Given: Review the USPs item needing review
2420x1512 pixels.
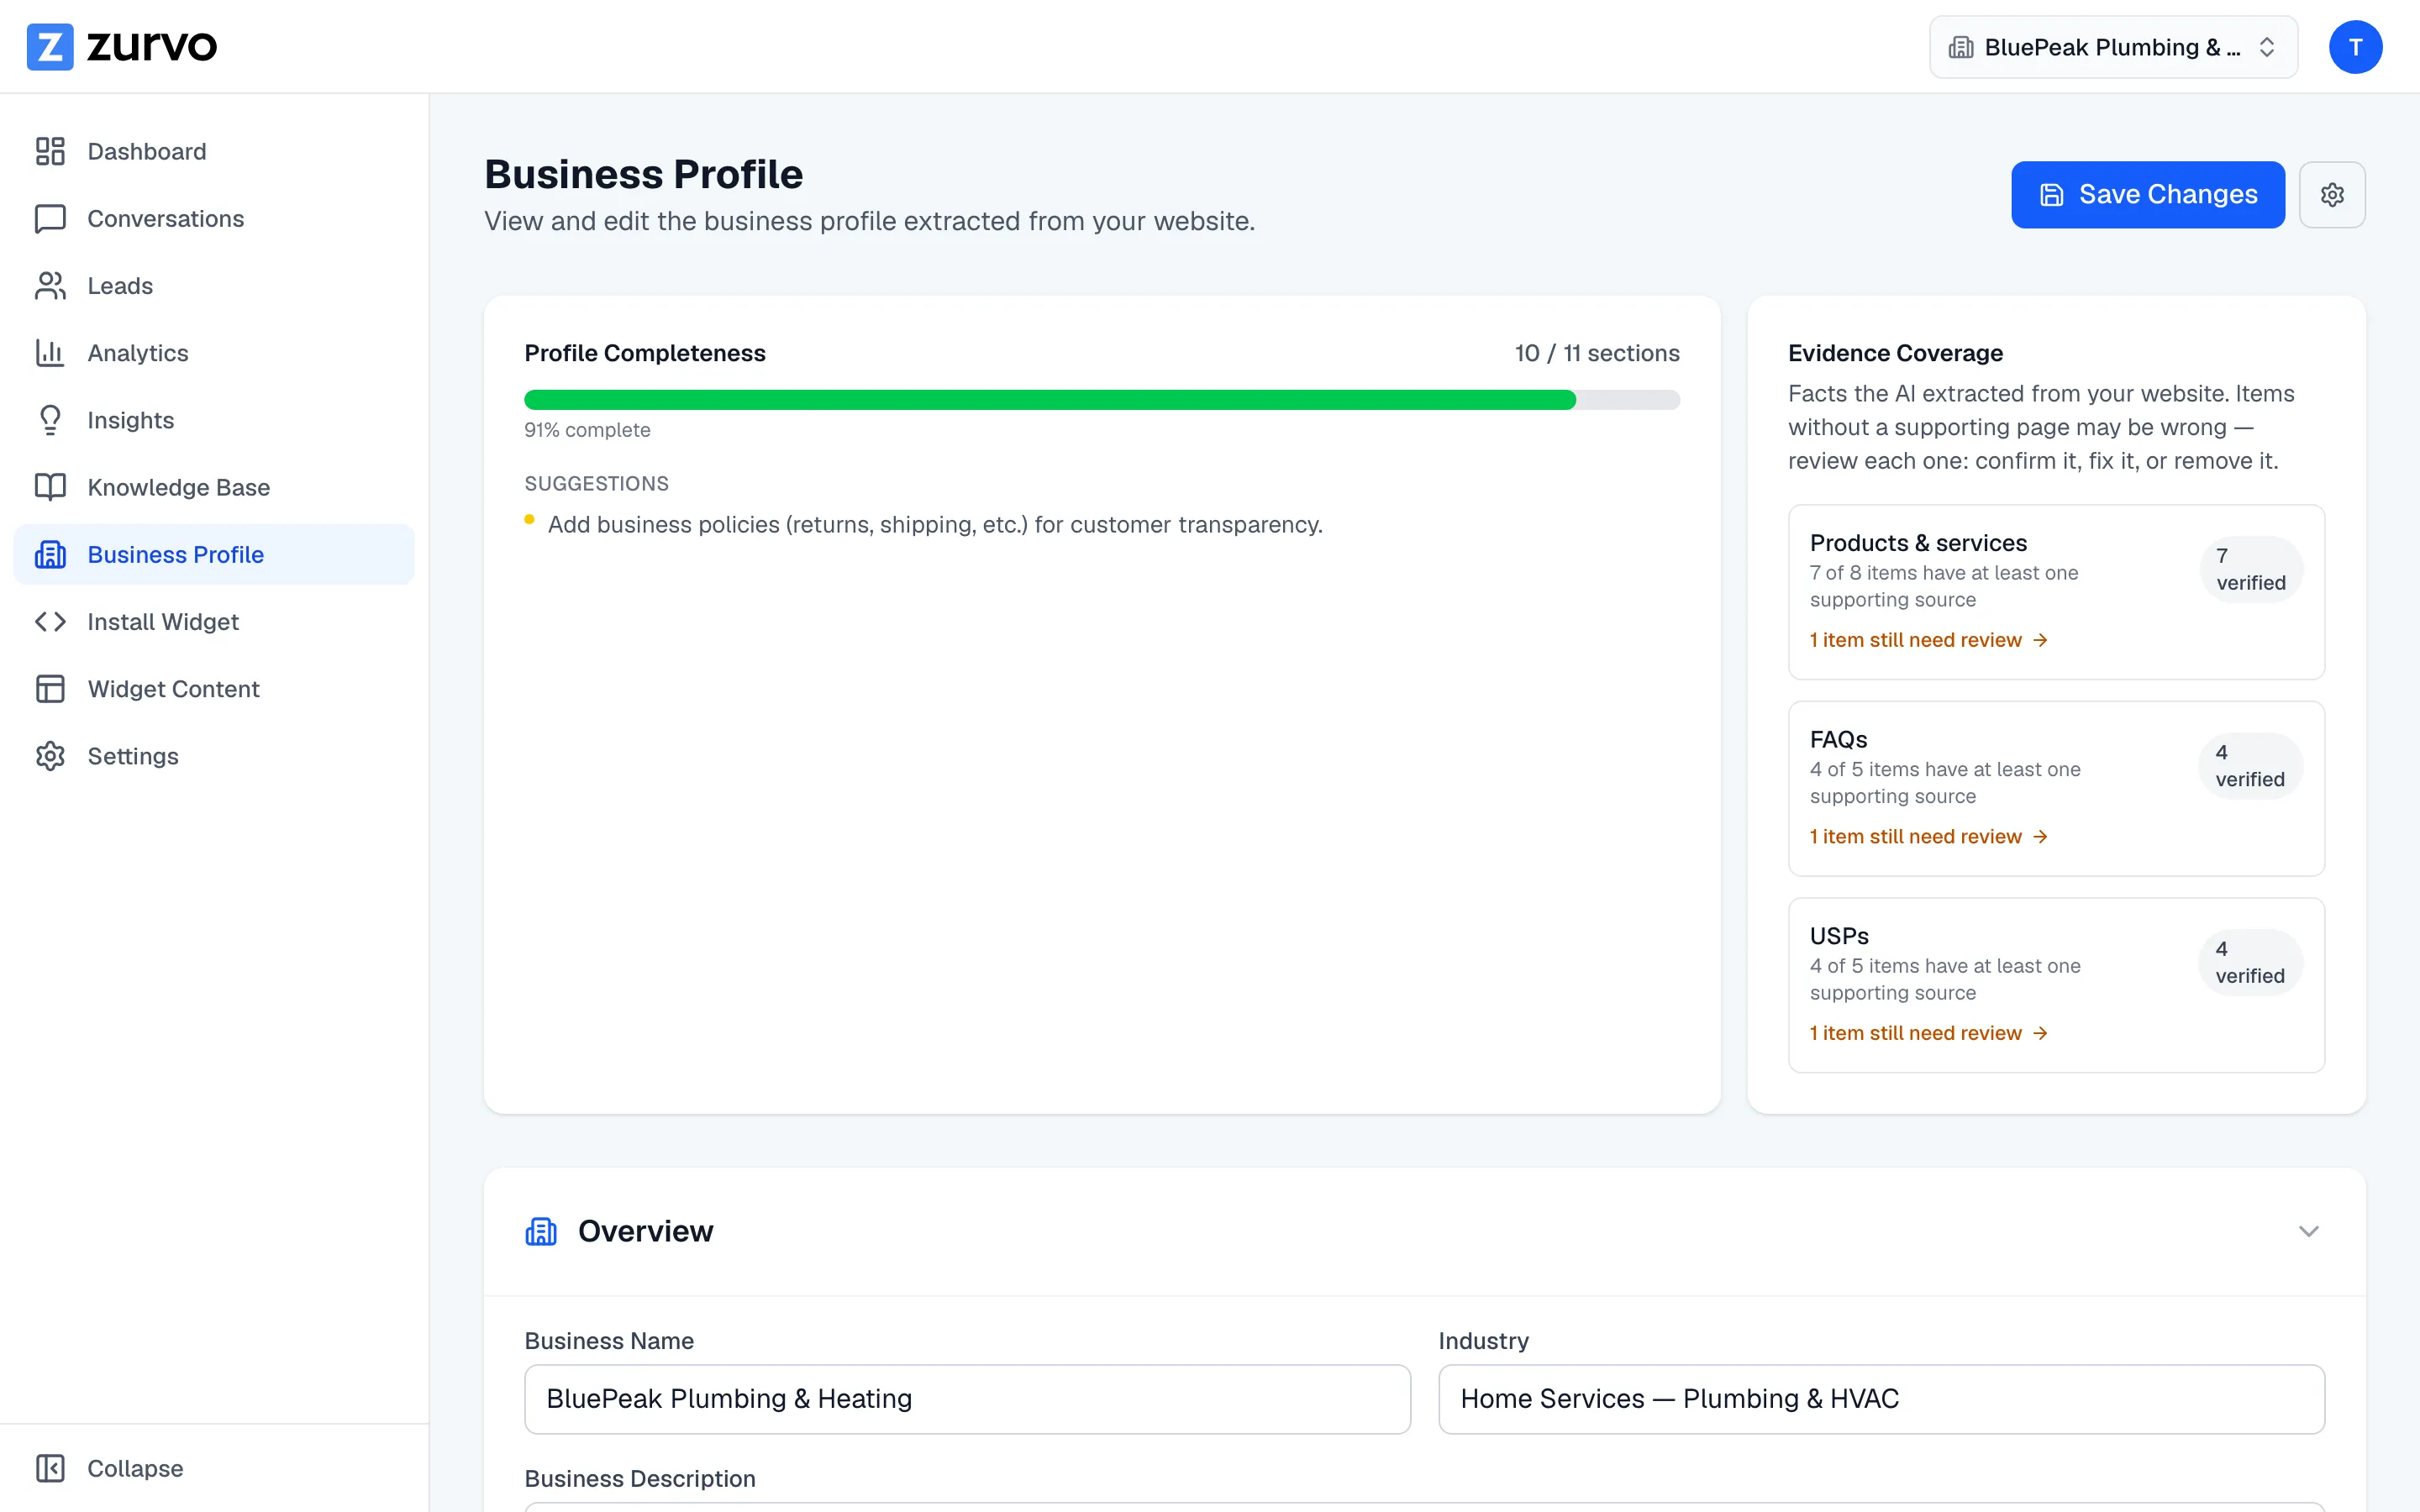Looking at the screenshot, I should (1928, 1033).
